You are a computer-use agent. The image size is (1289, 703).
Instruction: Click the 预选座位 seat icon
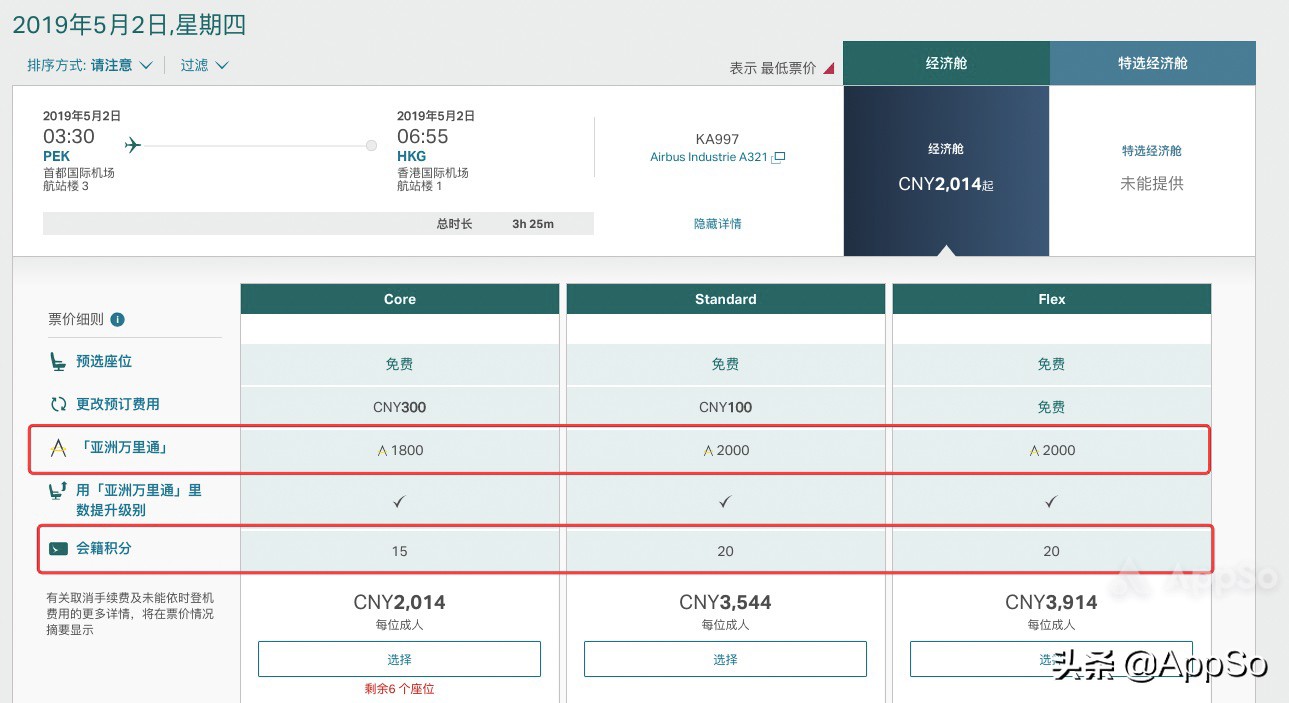[x=57, y=360]
